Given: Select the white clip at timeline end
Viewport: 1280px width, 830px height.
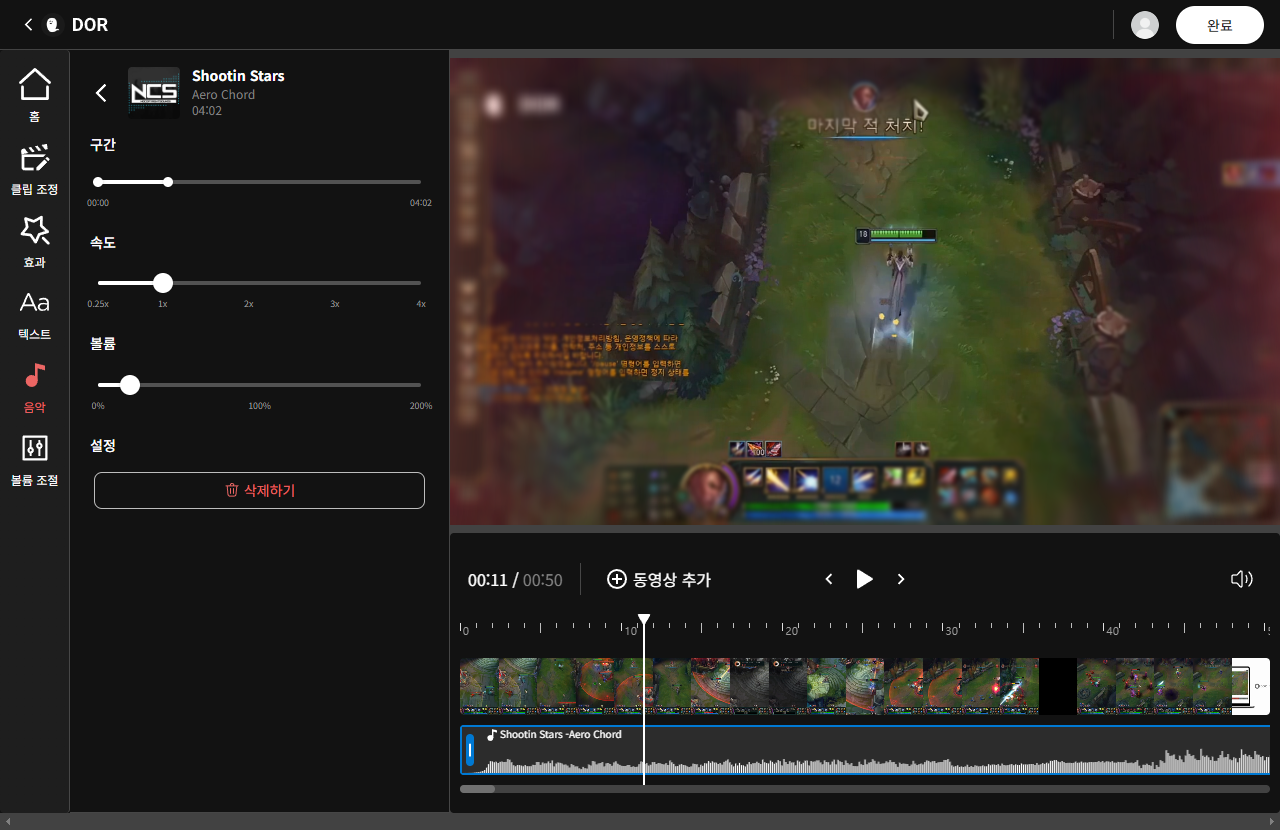Looking at the screenshot, I should [x=1251, y=686].
